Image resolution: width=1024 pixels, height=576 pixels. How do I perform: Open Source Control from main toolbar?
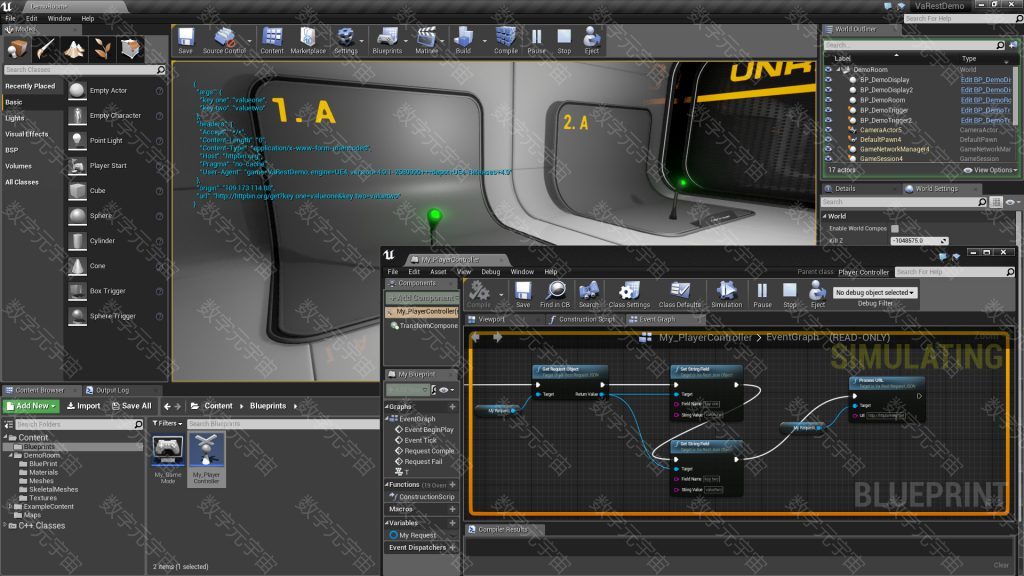pyautogui.click(x=224, y=39)
